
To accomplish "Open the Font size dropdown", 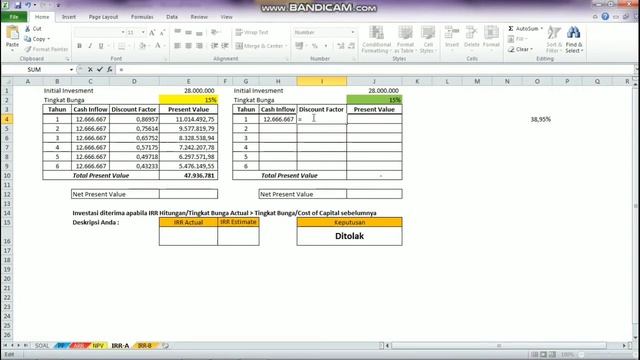I will (143, 32).
